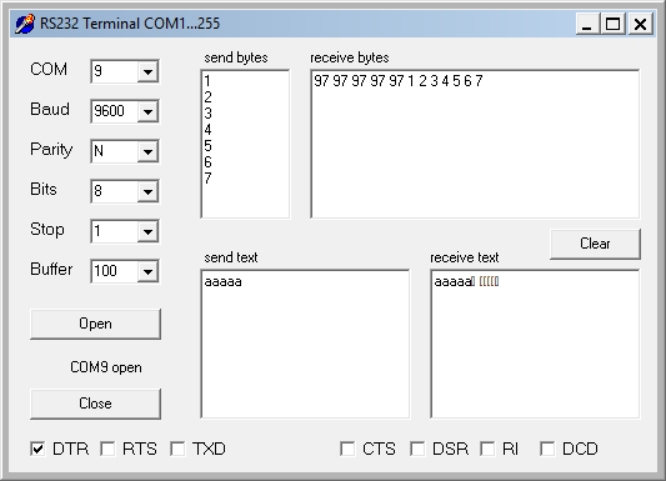The image size is (666, 481).
Task: Toggle the DTR checkbox
Action: [38, 449]
